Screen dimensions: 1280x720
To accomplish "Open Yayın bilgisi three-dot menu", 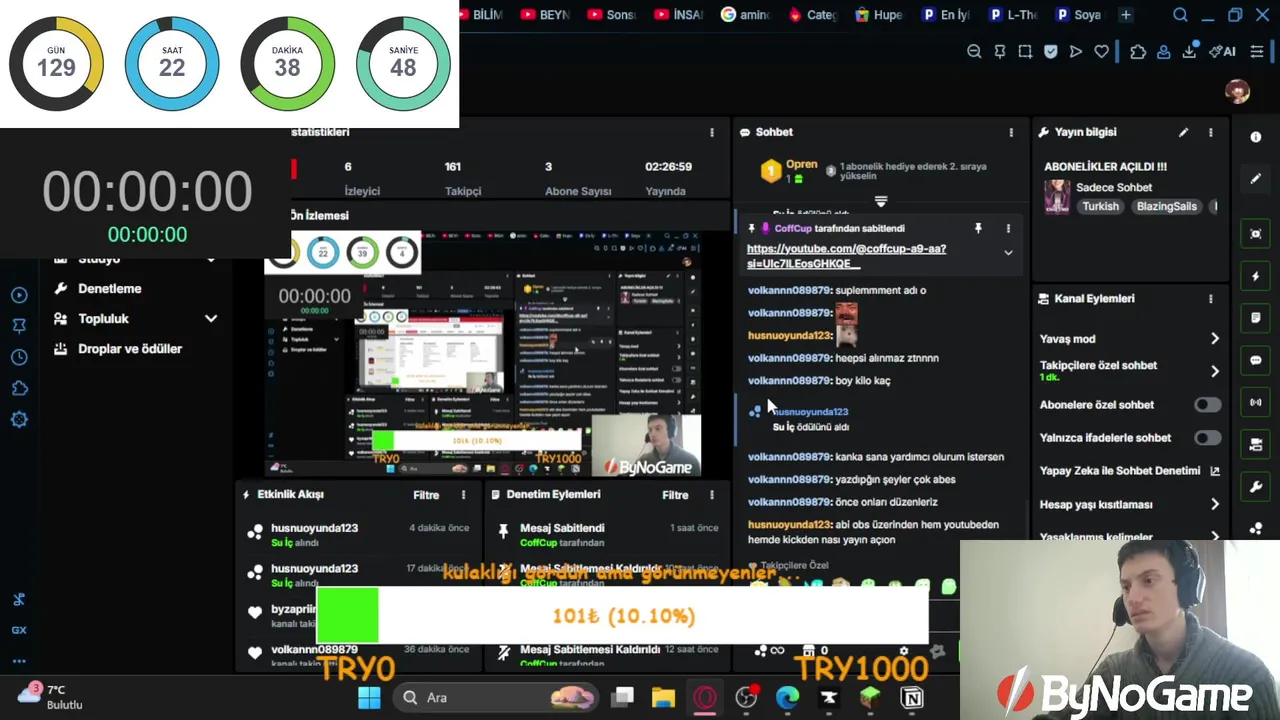I will coord(1210,132).
